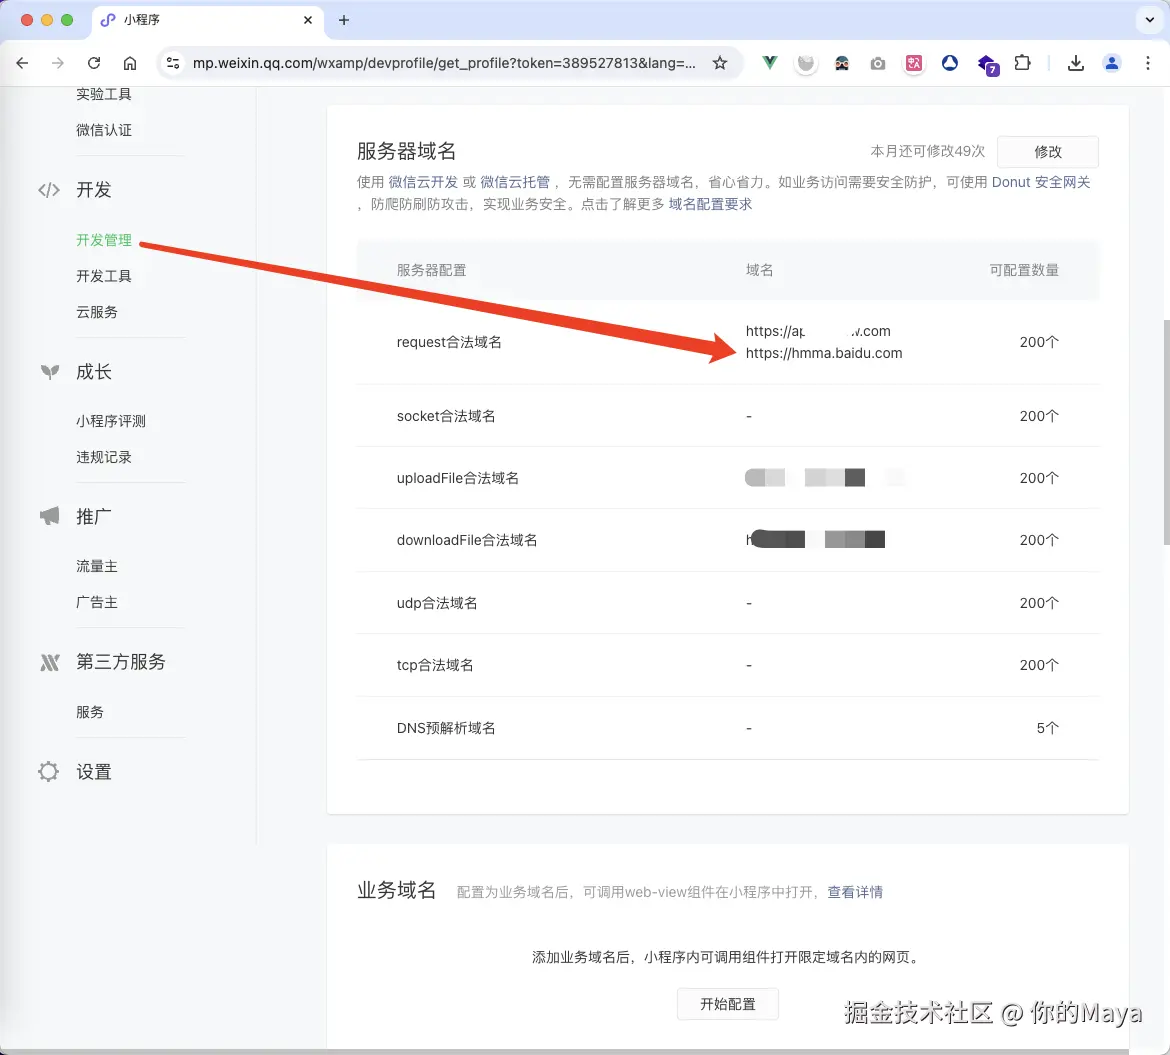Open 实验工具 in sidebar
The image size is (1170, 1055).
(x=104, y=94)
